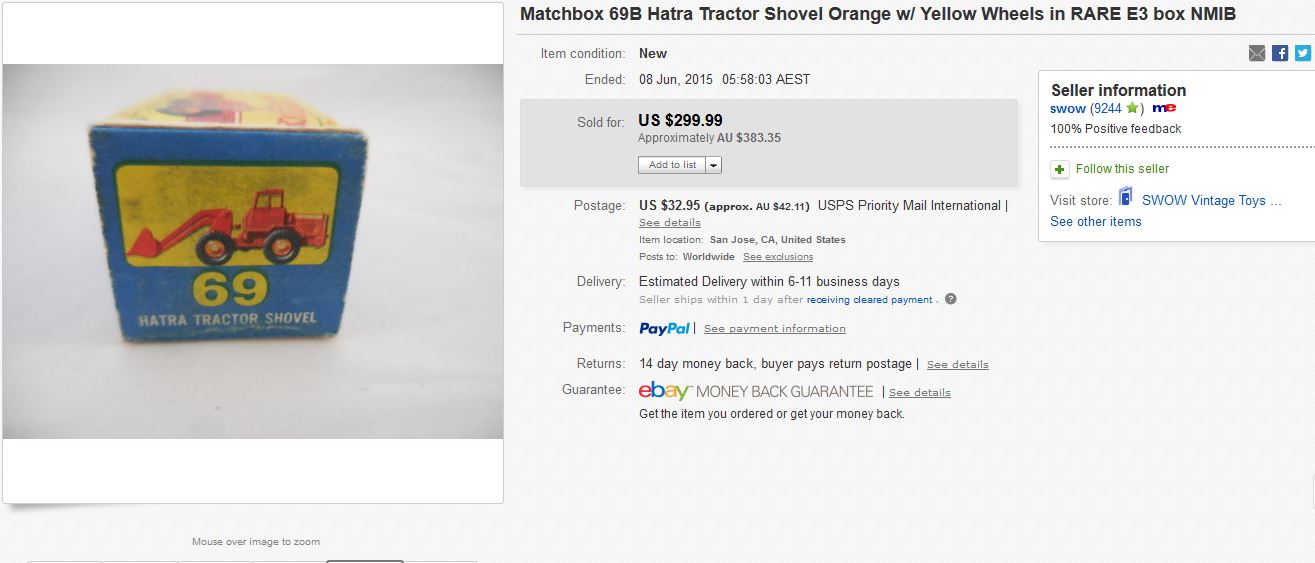The width and height of the screenshot is (1315, 563).
Task: Visit the SWOW Vintage Toys store
Action: coord(1211,200)
